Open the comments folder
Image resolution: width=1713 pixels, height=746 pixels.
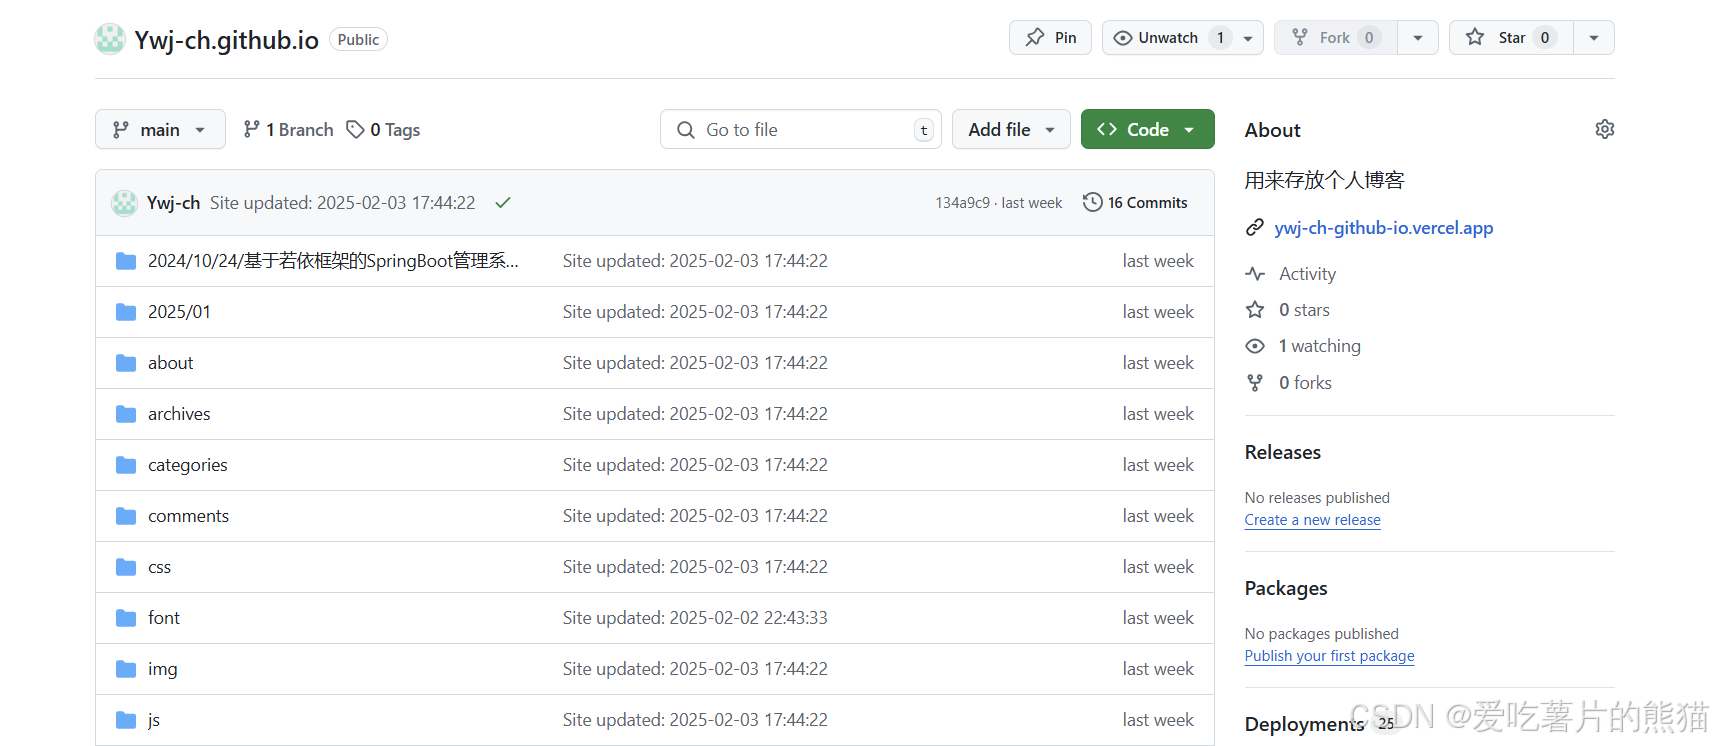pyautogui.click(x=188, y=516)
